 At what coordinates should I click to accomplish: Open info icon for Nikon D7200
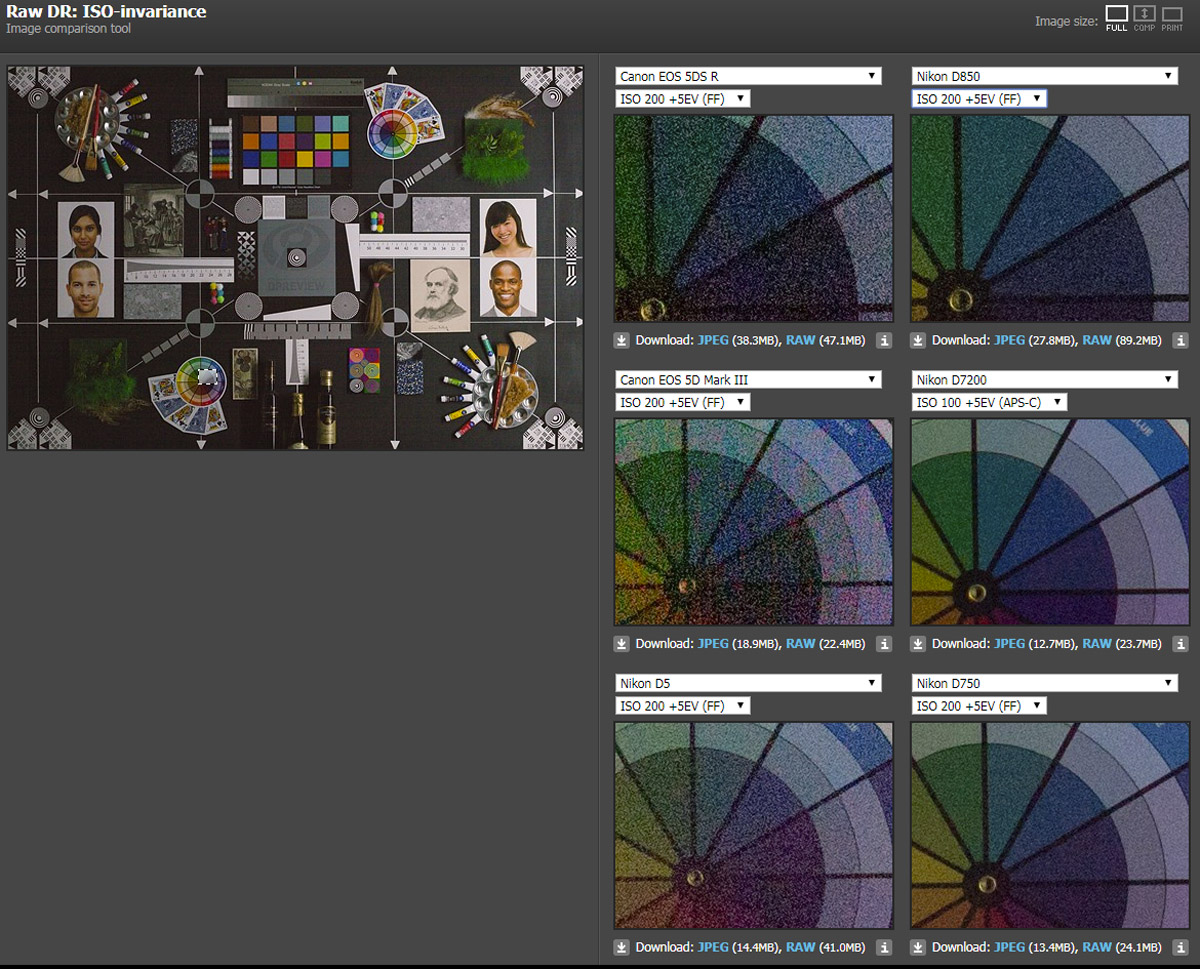point(1181,644)
